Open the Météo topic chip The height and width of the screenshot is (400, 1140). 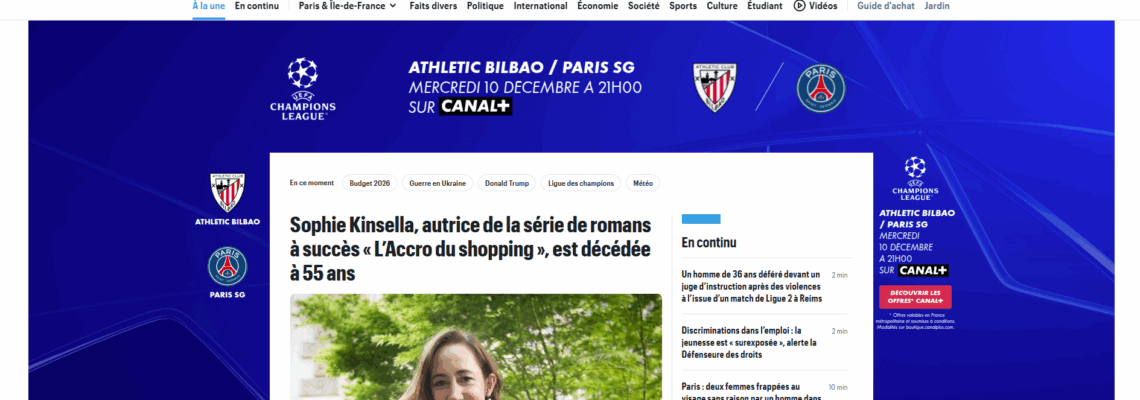click(x=643, y=183)
